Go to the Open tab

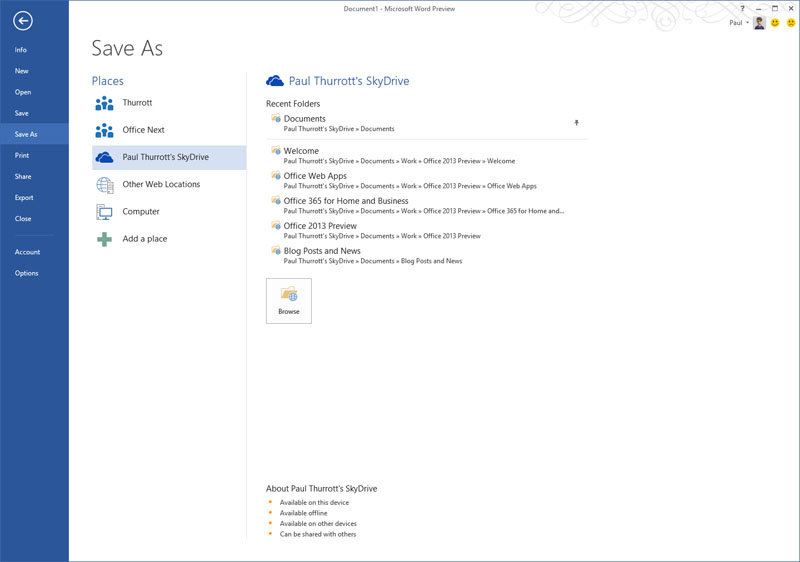[x=23, y=92]
